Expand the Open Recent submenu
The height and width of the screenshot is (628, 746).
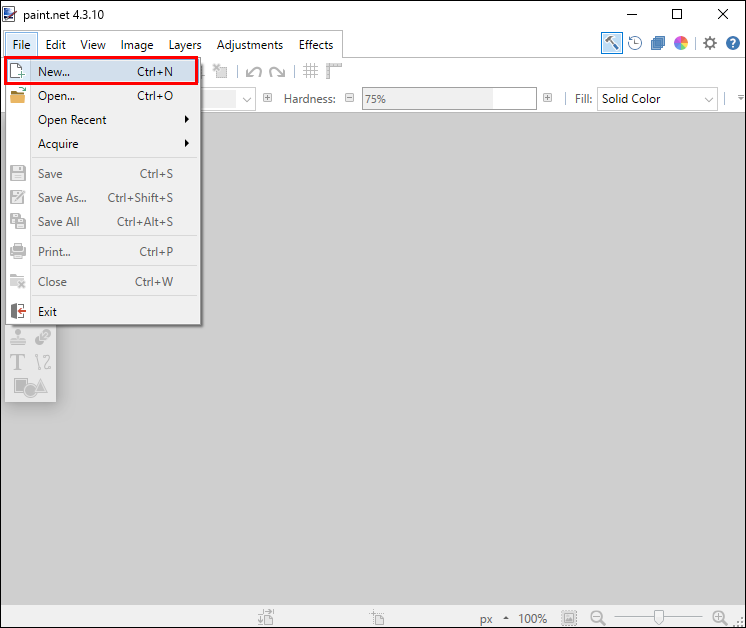click(x=101, y=120)
